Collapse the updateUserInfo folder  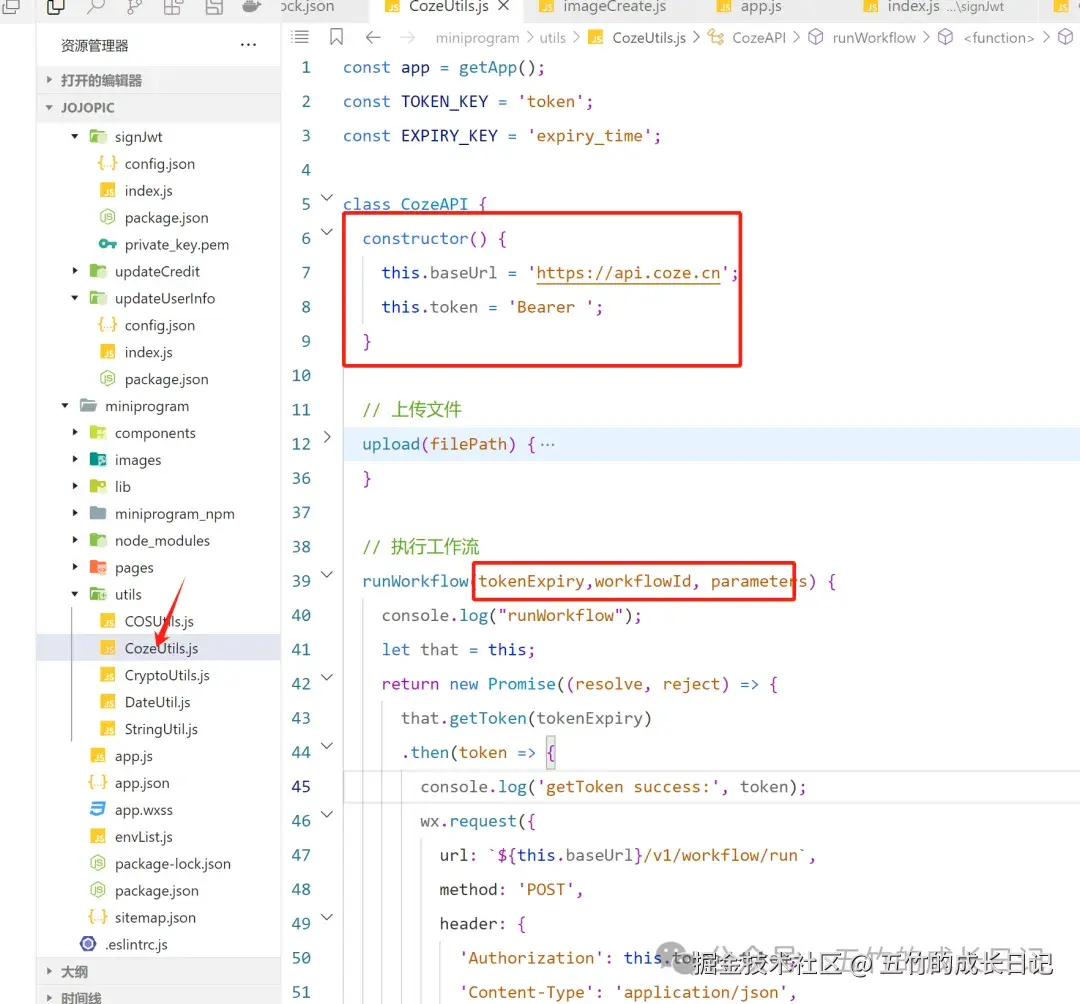click(75, 298)
